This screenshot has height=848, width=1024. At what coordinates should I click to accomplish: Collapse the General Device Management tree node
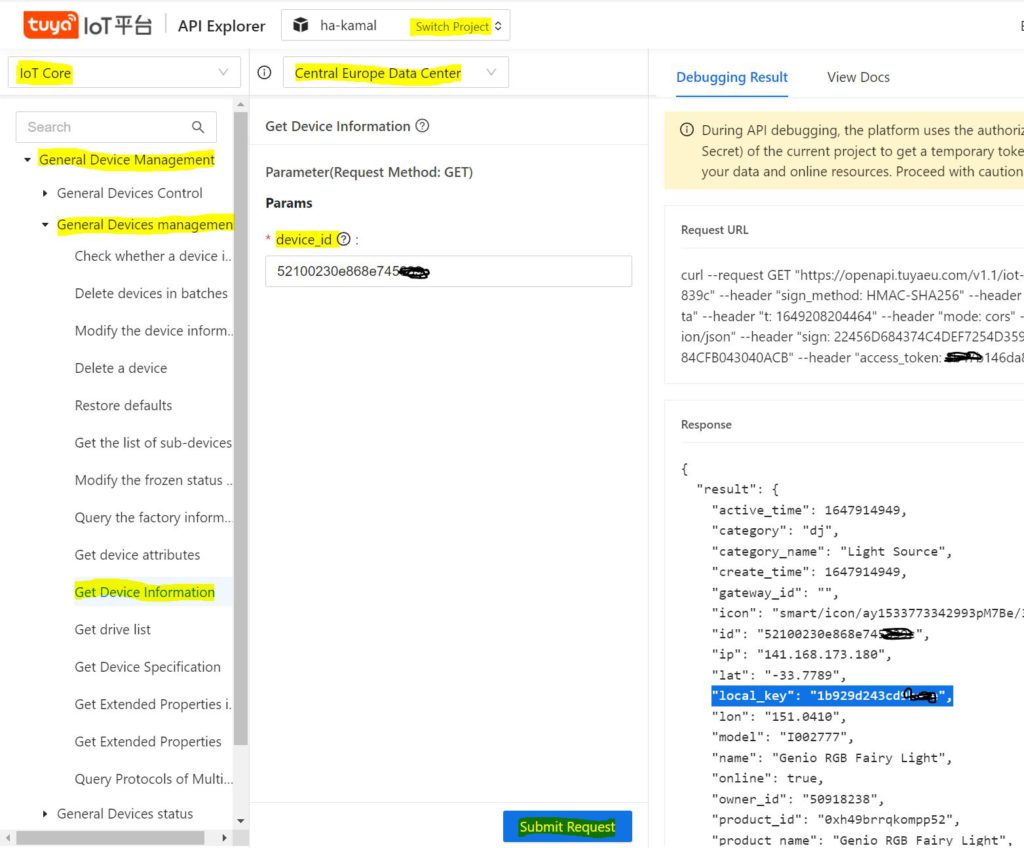click(27, 159)
